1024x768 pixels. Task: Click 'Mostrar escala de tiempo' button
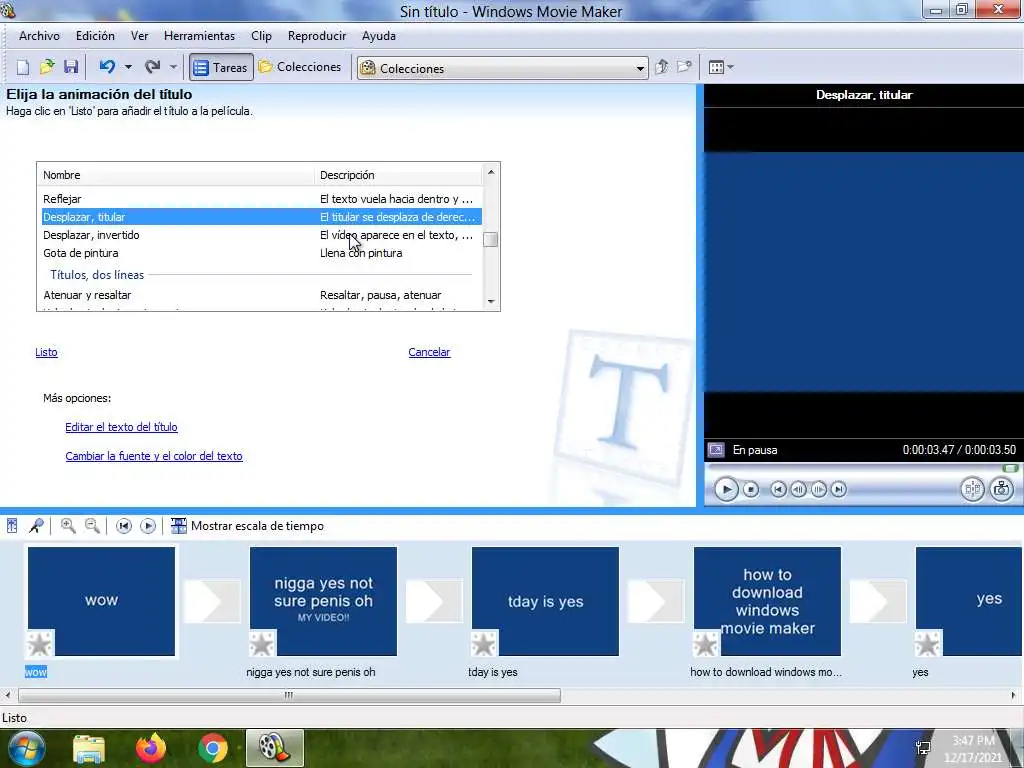click(247, 526)
